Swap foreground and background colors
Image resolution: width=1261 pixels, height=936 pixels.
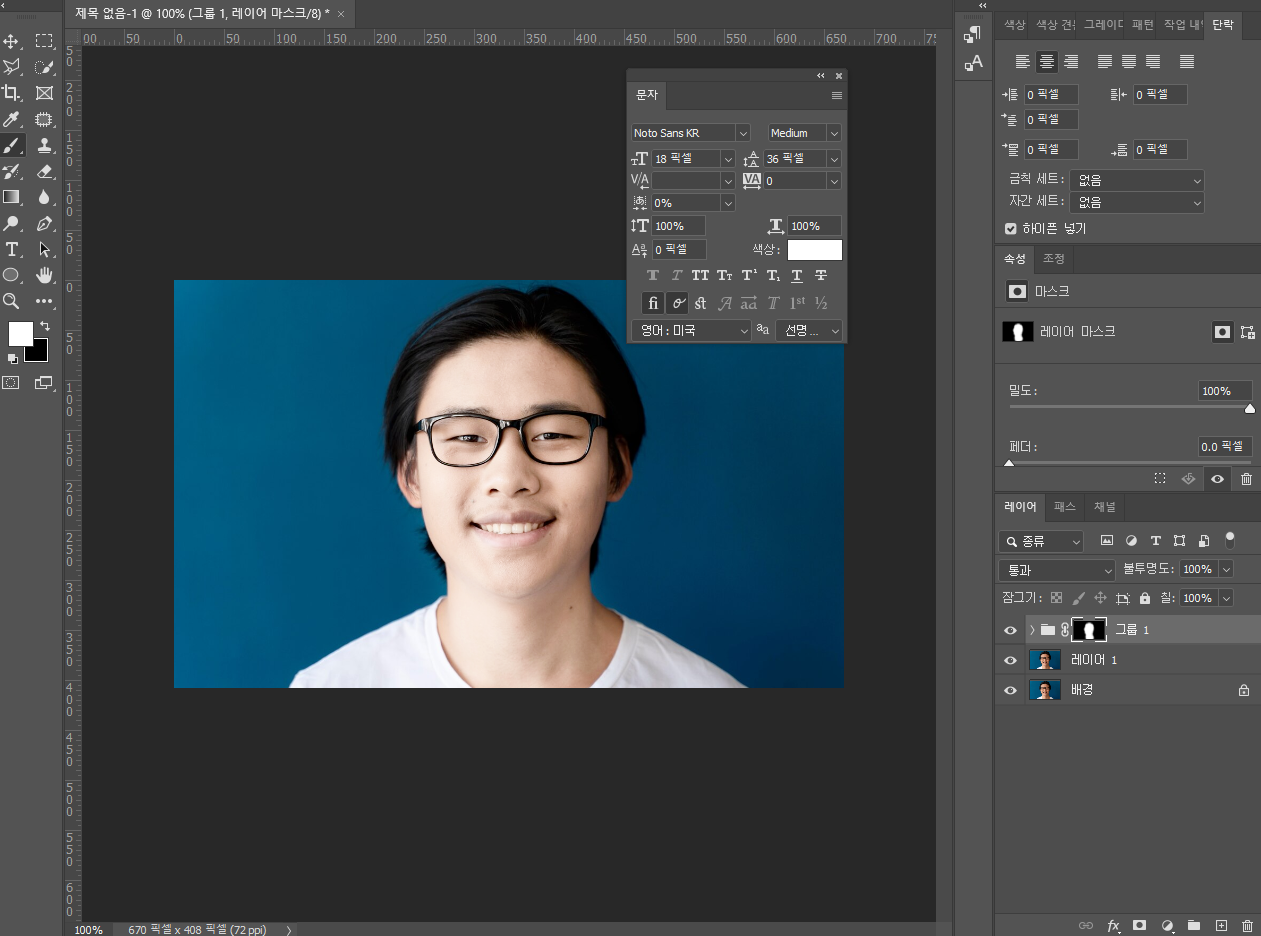pos(44,327)
